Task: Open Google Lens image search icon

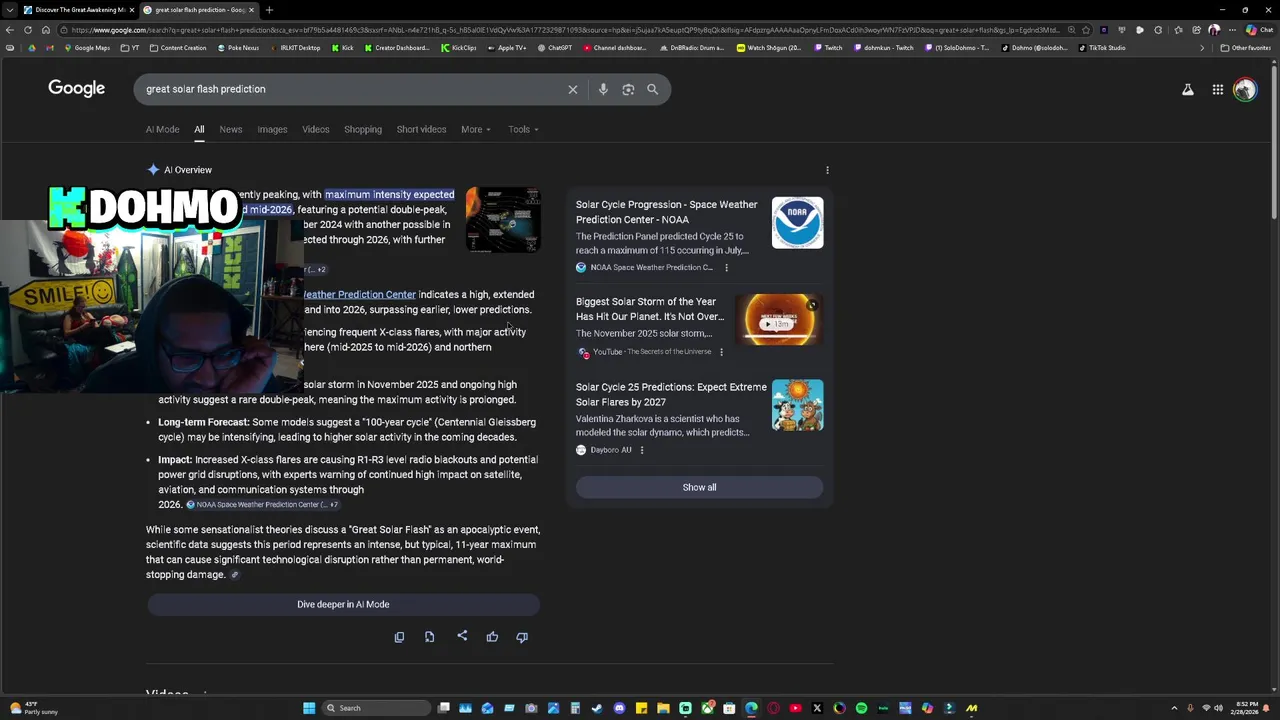Action: click(628, 89)
